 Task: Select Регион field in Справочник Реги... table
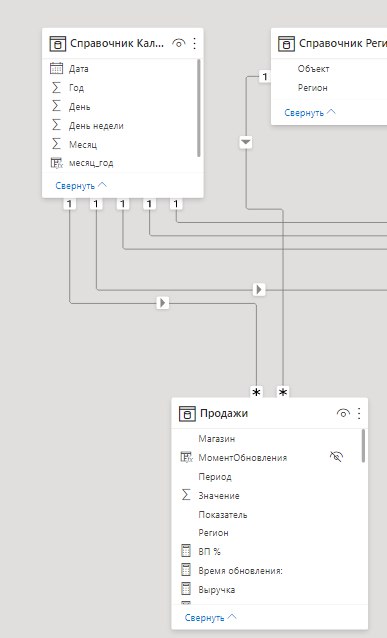[313, 88]
